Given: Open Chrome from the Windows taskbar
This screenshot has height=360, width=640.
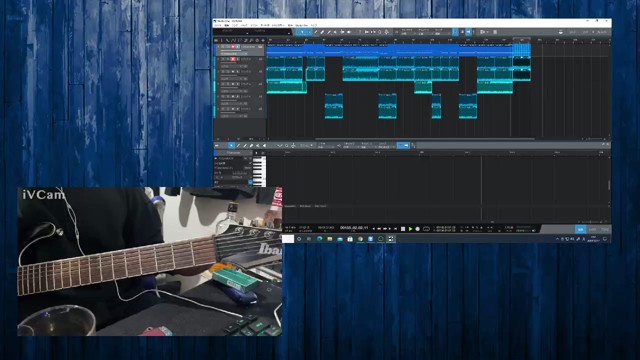Looking at the screenshot, I should (x=360, y=239).
